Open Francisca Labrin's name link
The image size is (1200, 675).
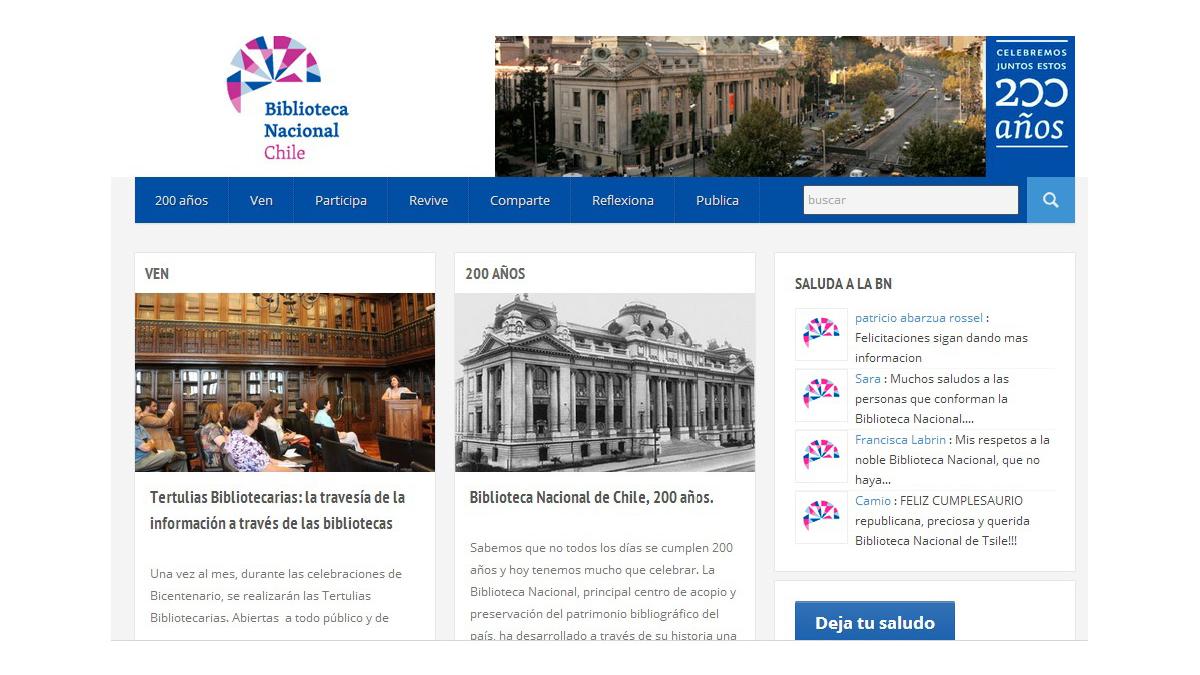(900, 440)
